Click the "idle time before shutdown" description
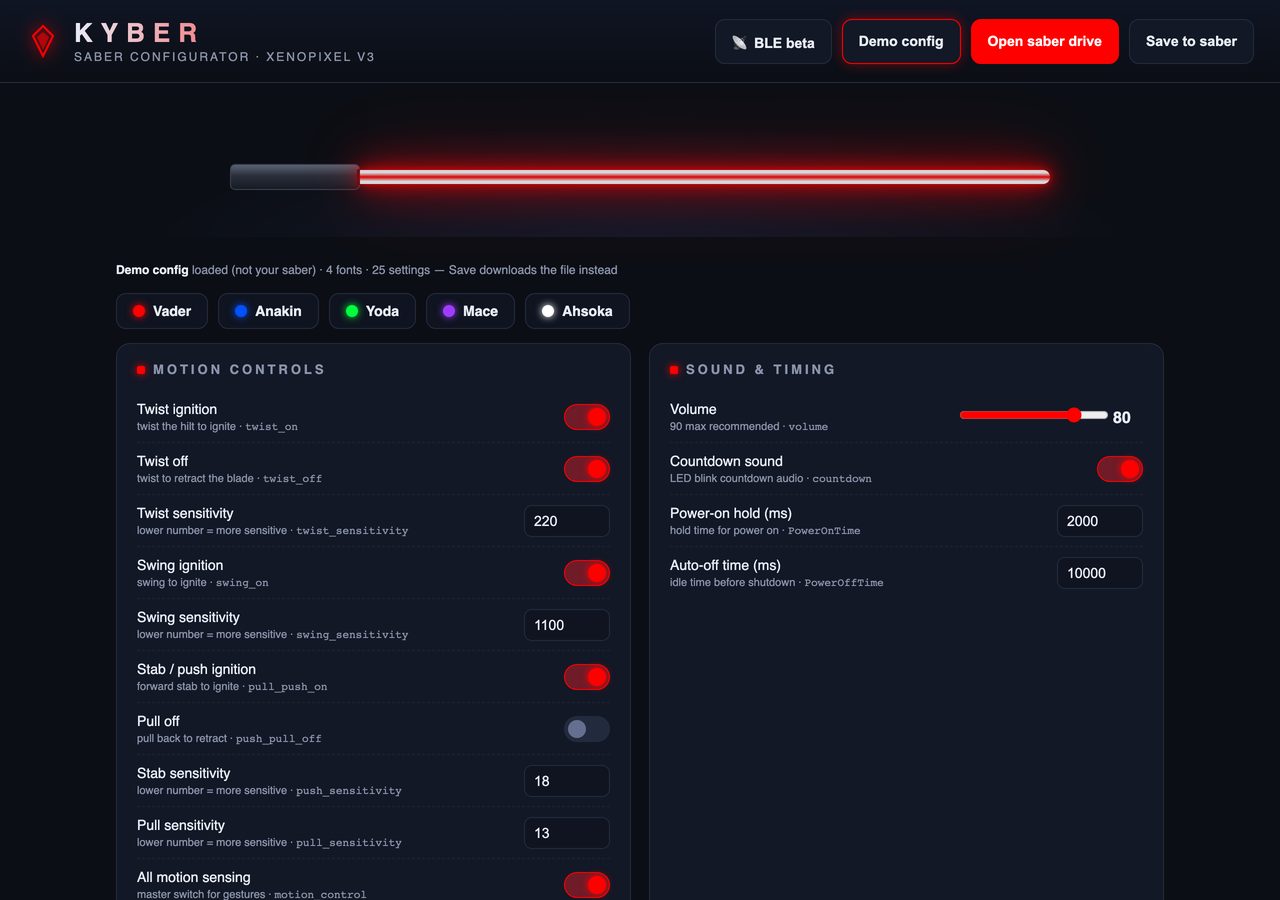 733,583
